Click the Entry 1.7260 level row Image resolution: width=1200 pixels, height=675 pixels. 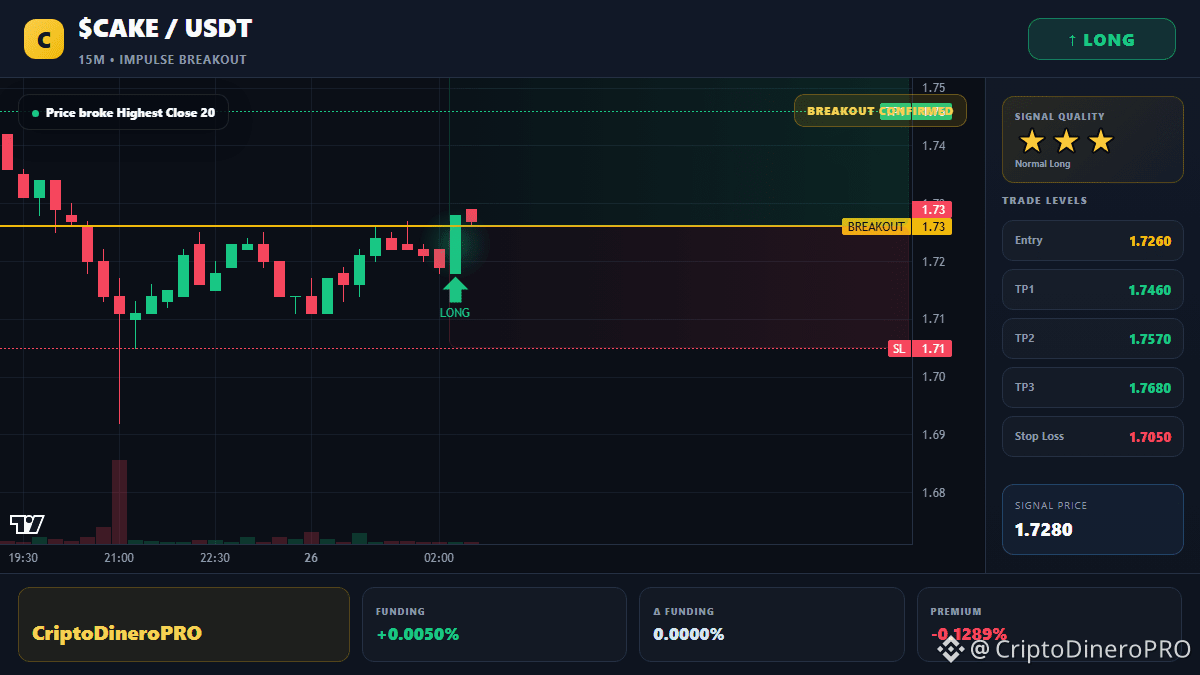(x=1093, y=240)
